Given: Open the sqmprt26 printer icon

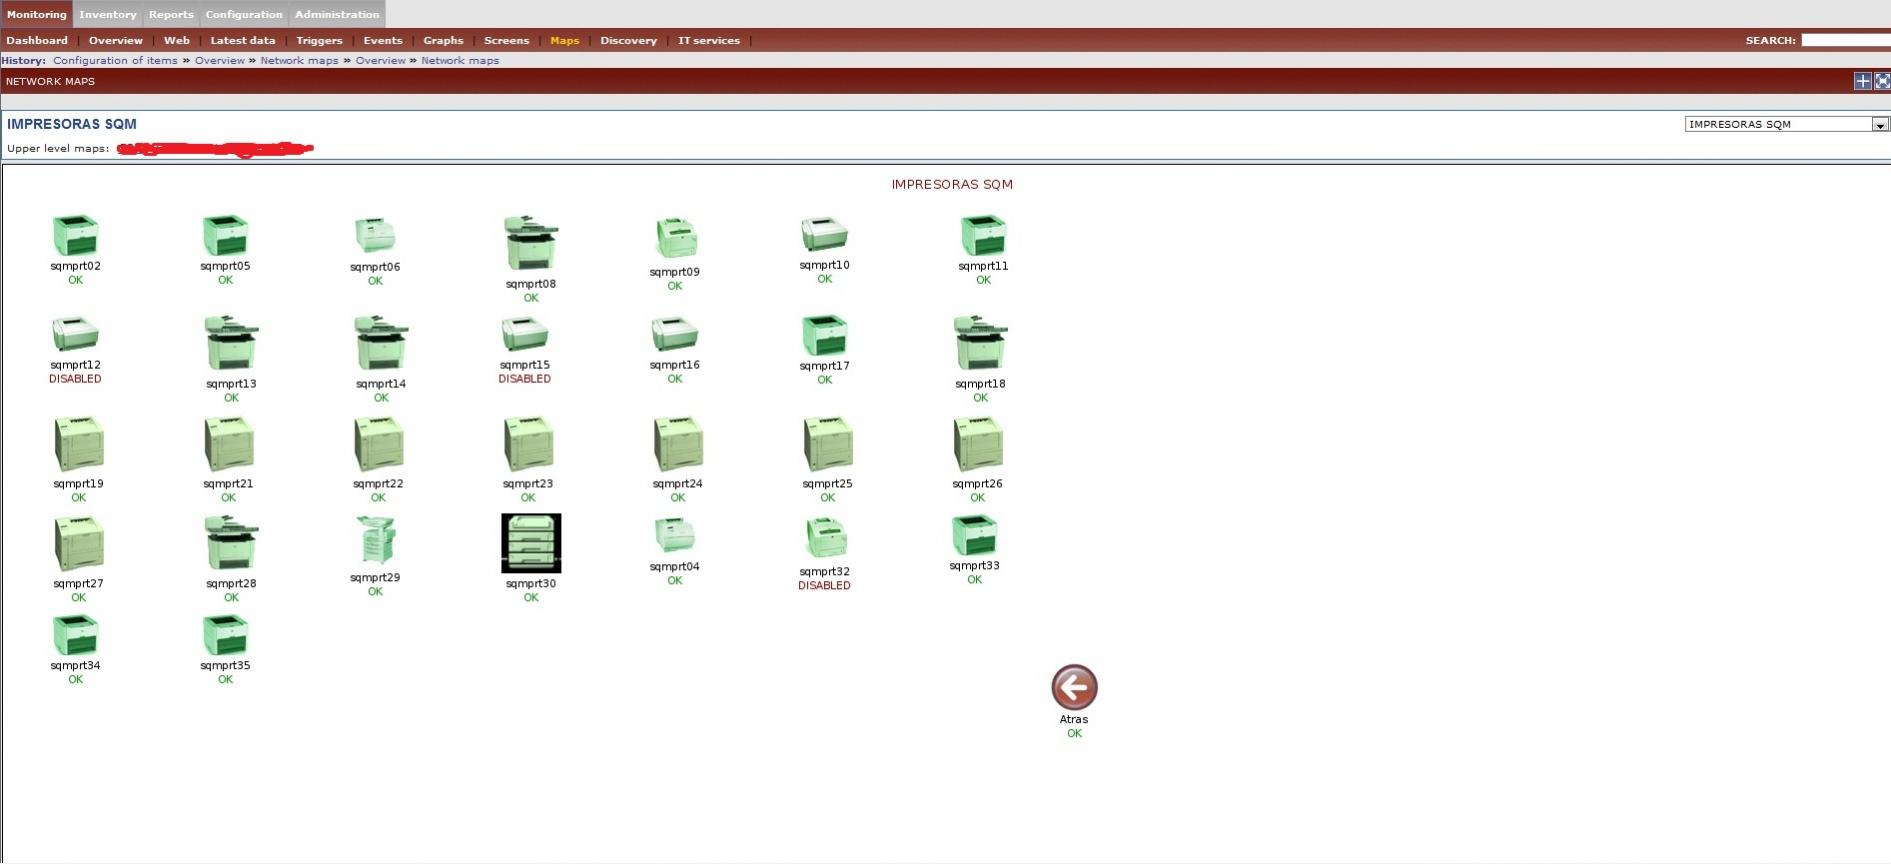Looking at the screenshot, I should (x=979, y=444).
